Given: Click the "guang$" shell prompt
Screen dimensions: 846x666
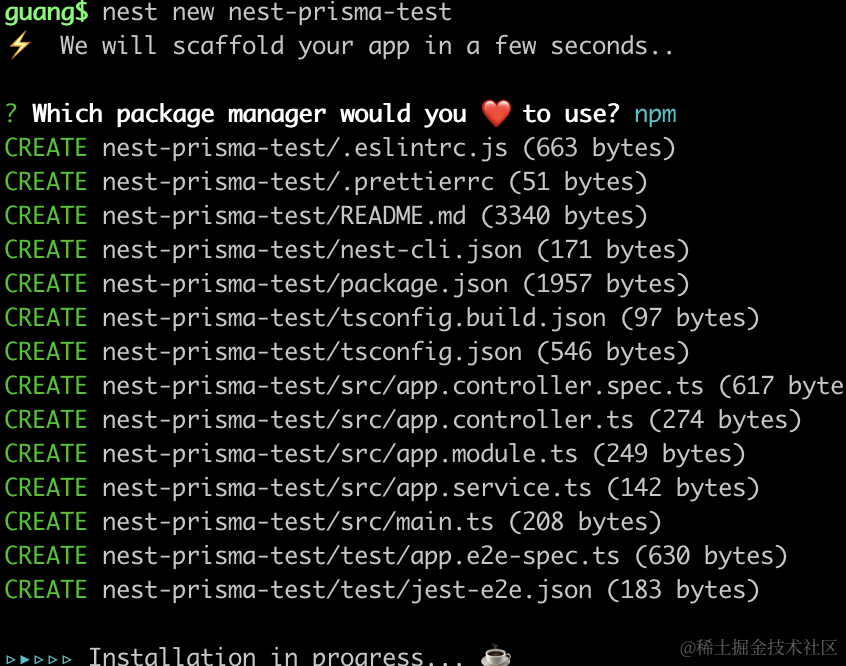Looking at the screenshot, I should pos(46,13).
